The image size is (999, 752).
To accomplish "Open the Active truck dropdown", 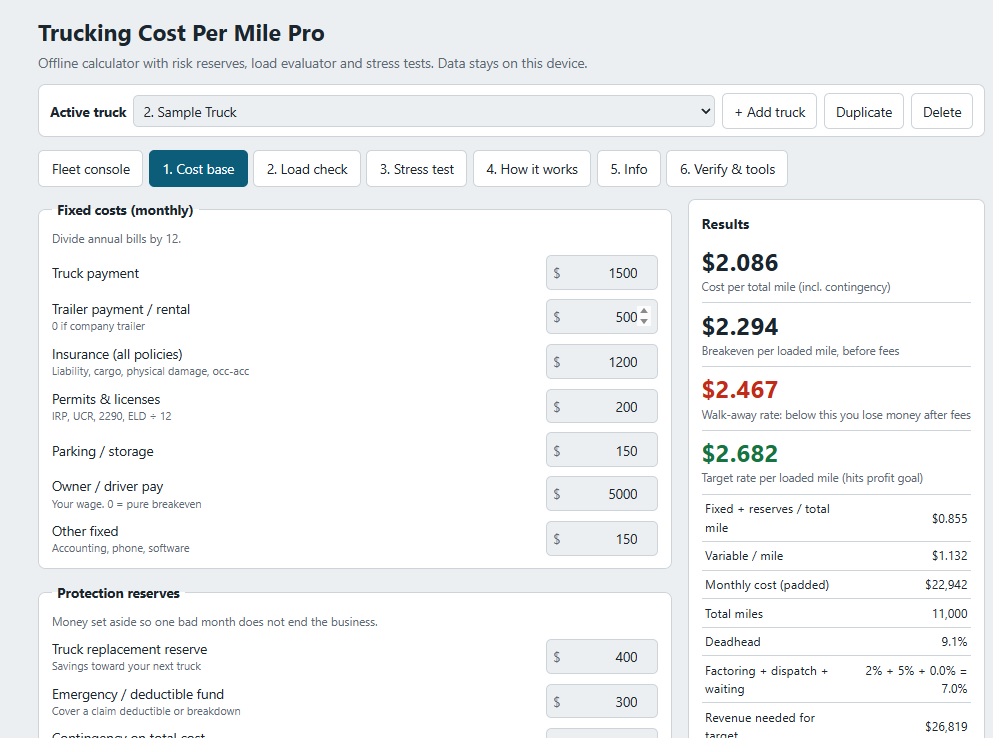I will [424, 112].
